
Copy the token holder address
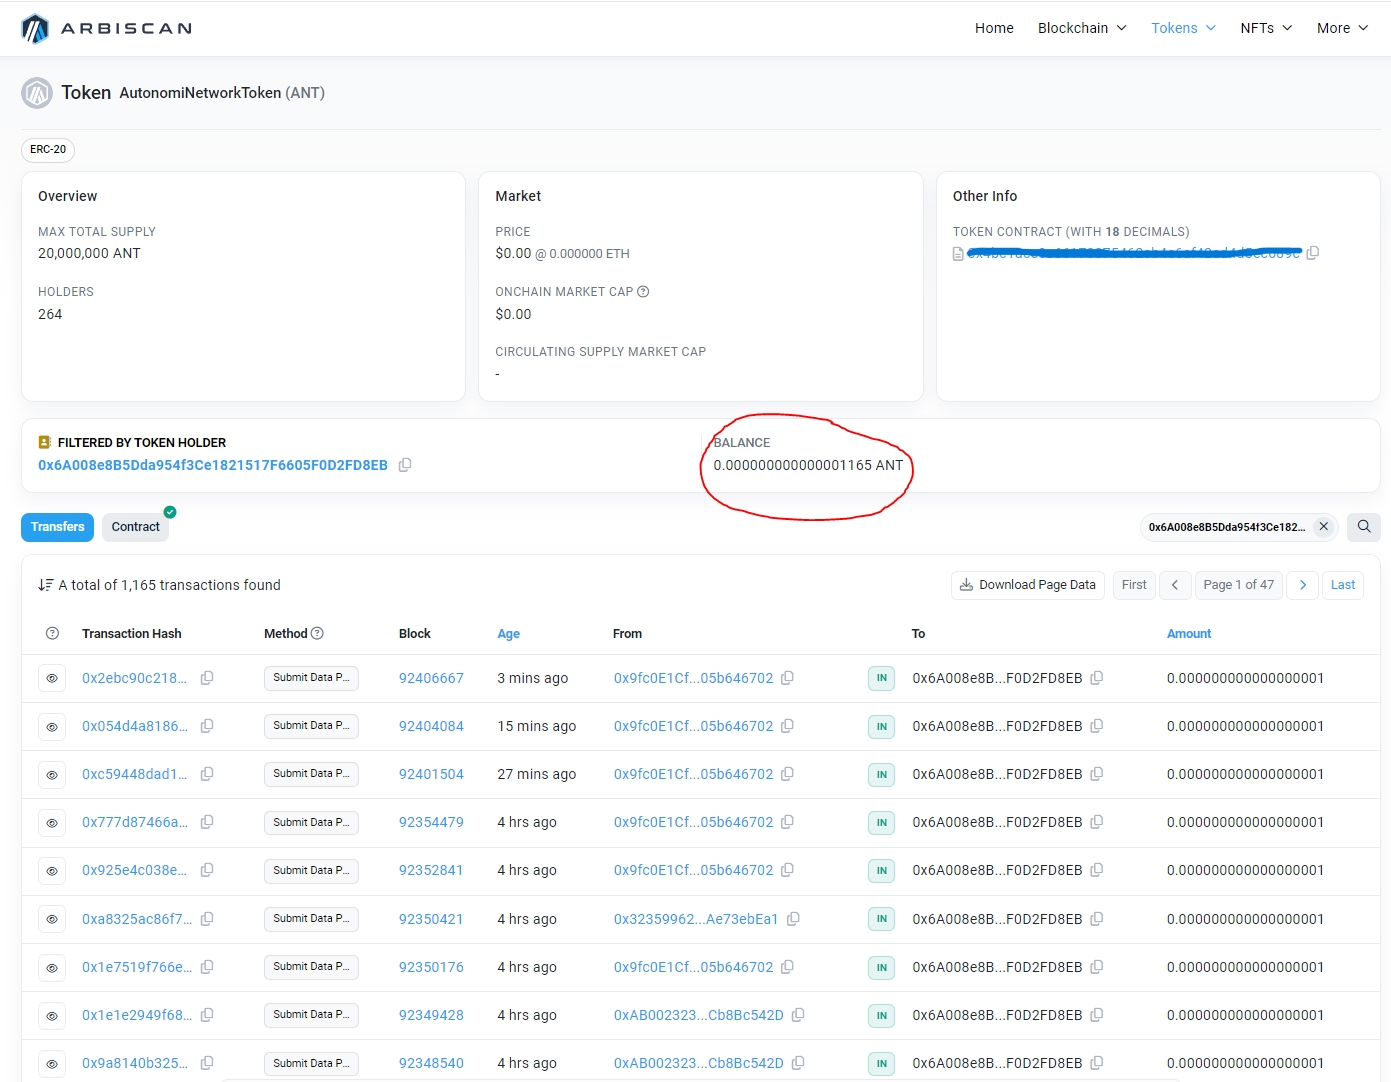405,465
